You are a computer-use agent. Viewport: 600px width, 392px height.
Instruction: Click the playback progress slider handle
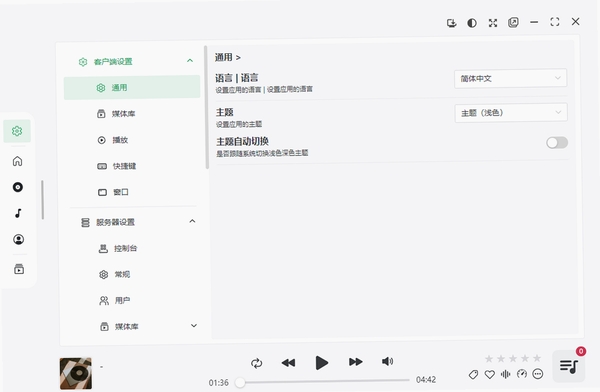click(240, 382)
